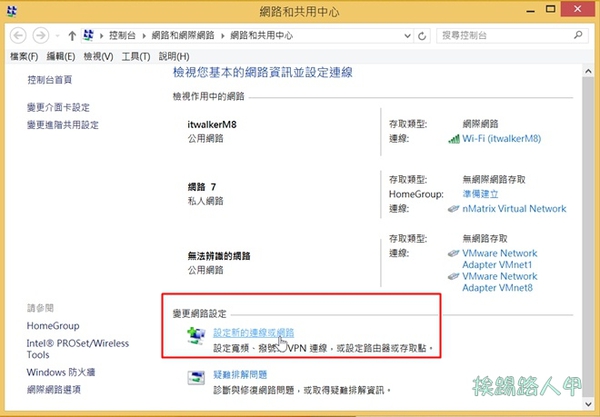Select 網路和網際網路 in the breadcrumb
The height and width of the screenshot is (417, 600).
pos(183,36)
